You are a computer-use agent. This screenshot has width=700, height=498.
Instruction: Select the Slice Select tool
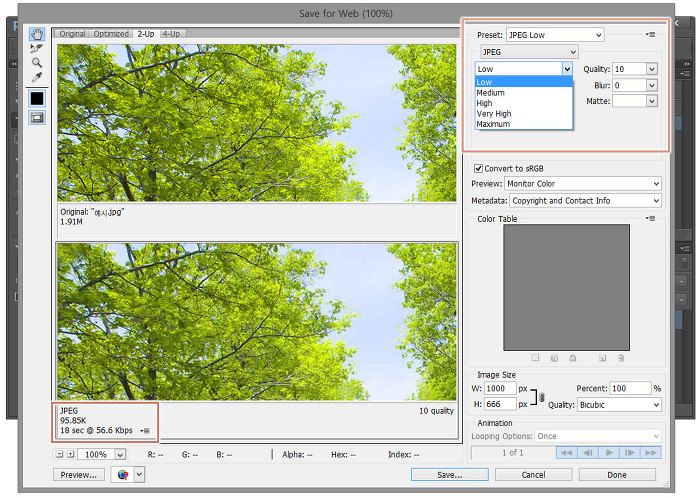click(37, 48)
